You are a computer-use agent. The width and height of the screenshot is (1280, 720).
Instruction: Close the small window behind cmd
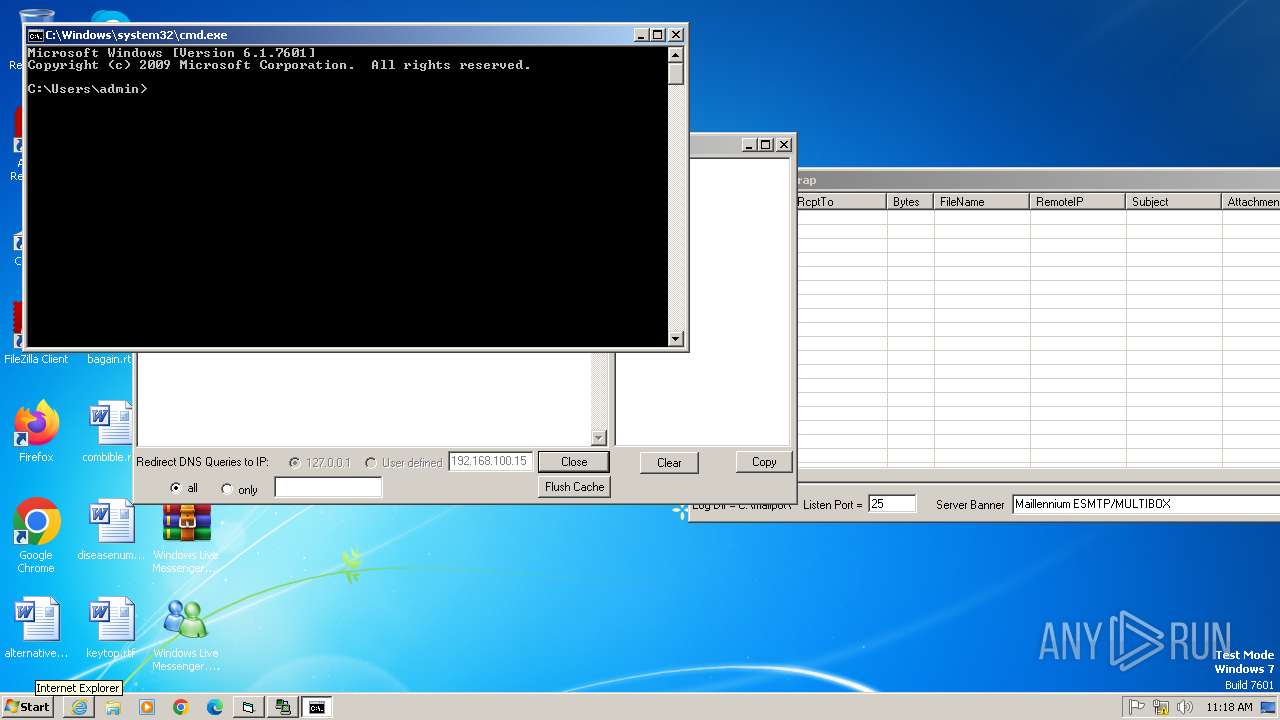pos(784,145)
